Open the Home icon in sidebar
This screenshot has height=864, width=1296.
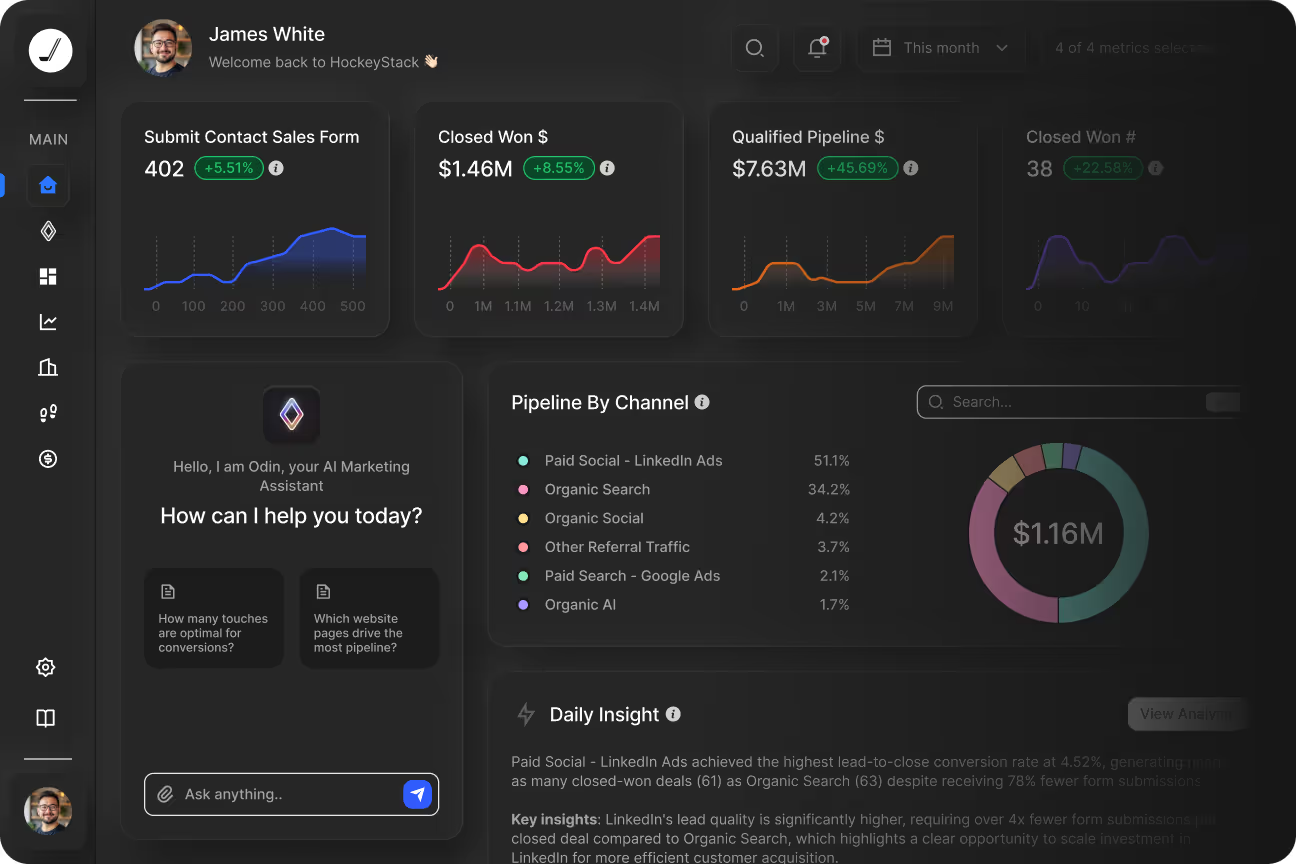[x=48, y=185]
